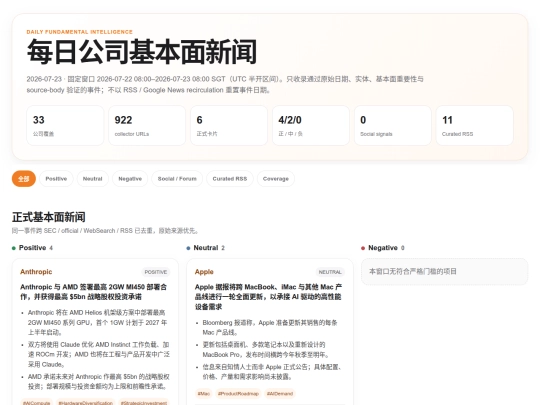Show the Coverage filter view
540x405 pixels.
tap(276, 179)
